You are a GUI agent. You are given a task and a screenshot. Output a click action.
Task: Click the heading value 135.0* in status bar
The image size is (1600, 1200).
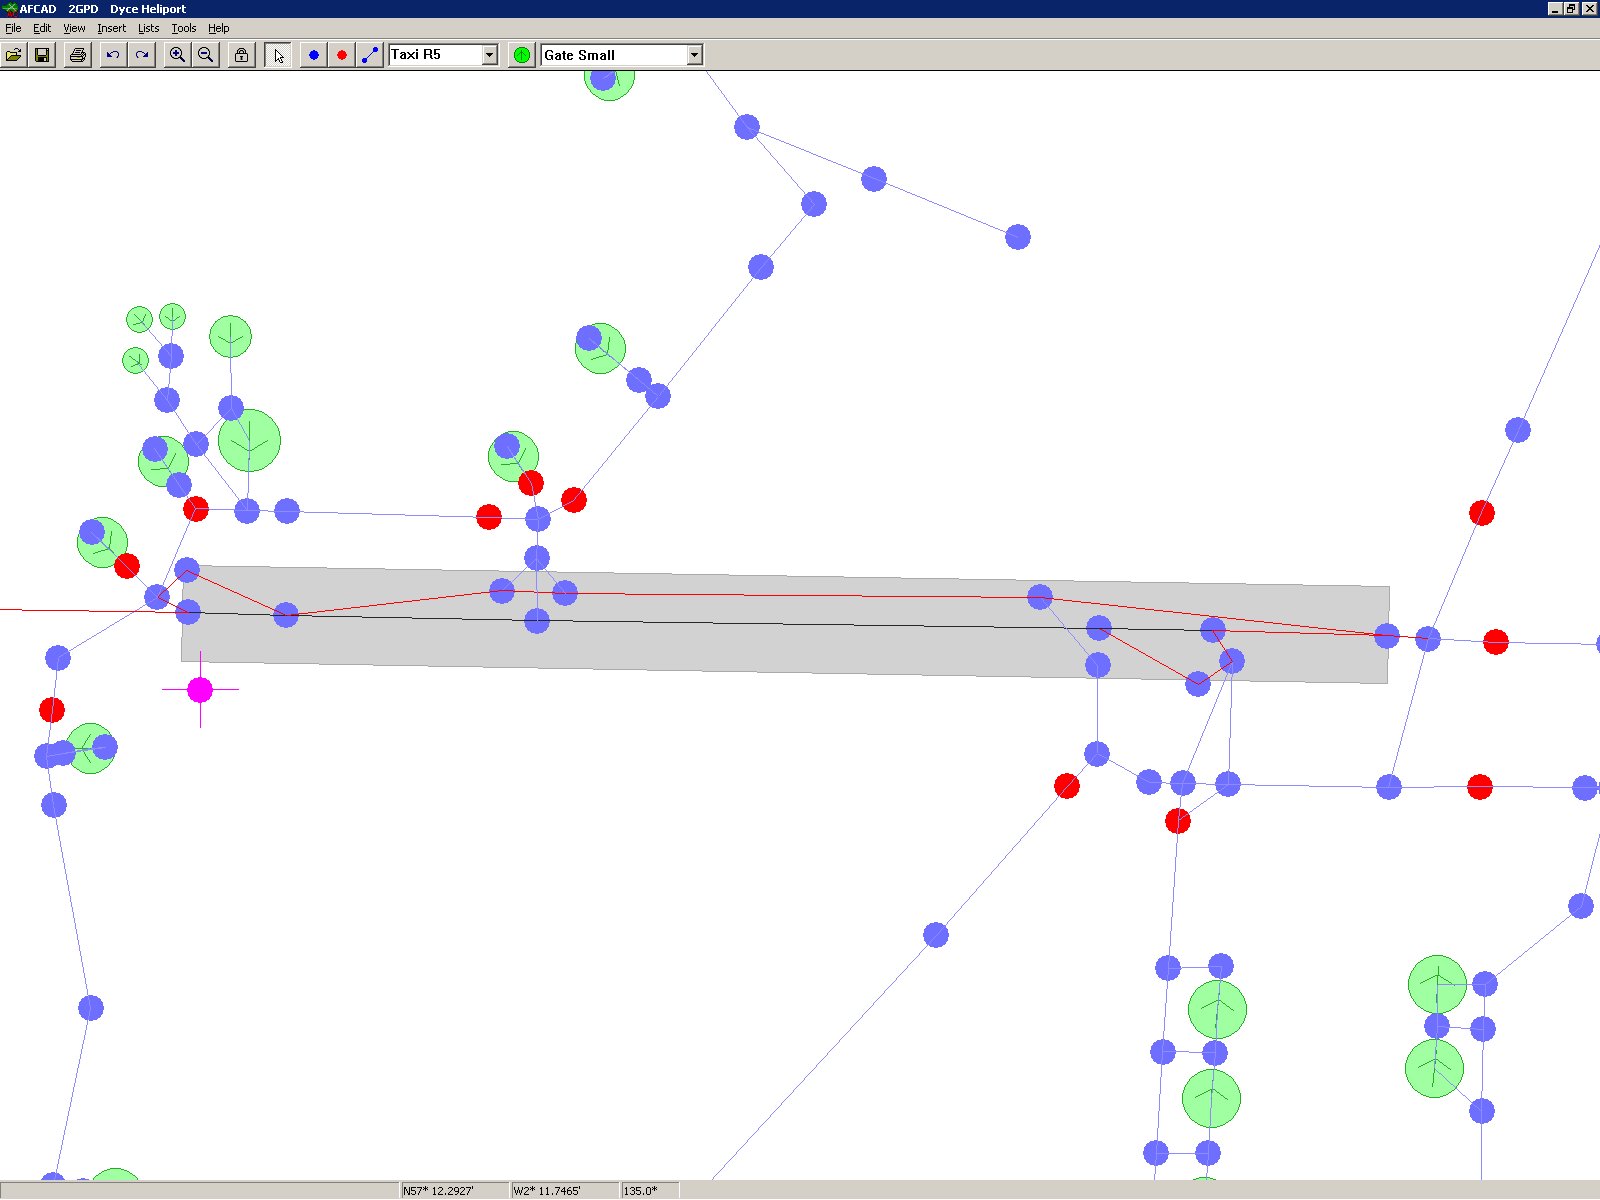tap(650, 1190)
